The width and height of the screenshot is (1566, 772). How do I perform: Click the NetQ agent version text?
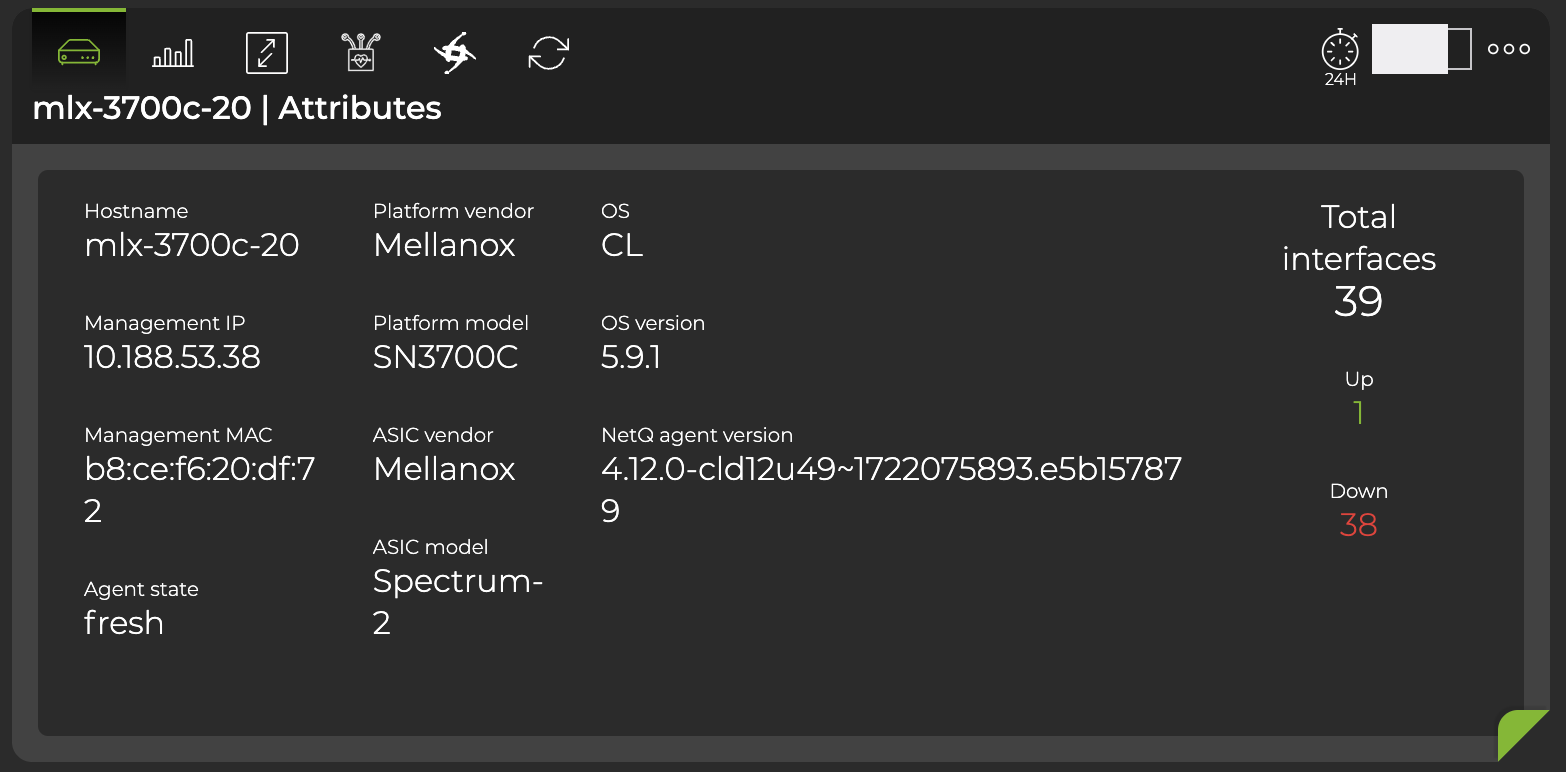pos(891,468)
